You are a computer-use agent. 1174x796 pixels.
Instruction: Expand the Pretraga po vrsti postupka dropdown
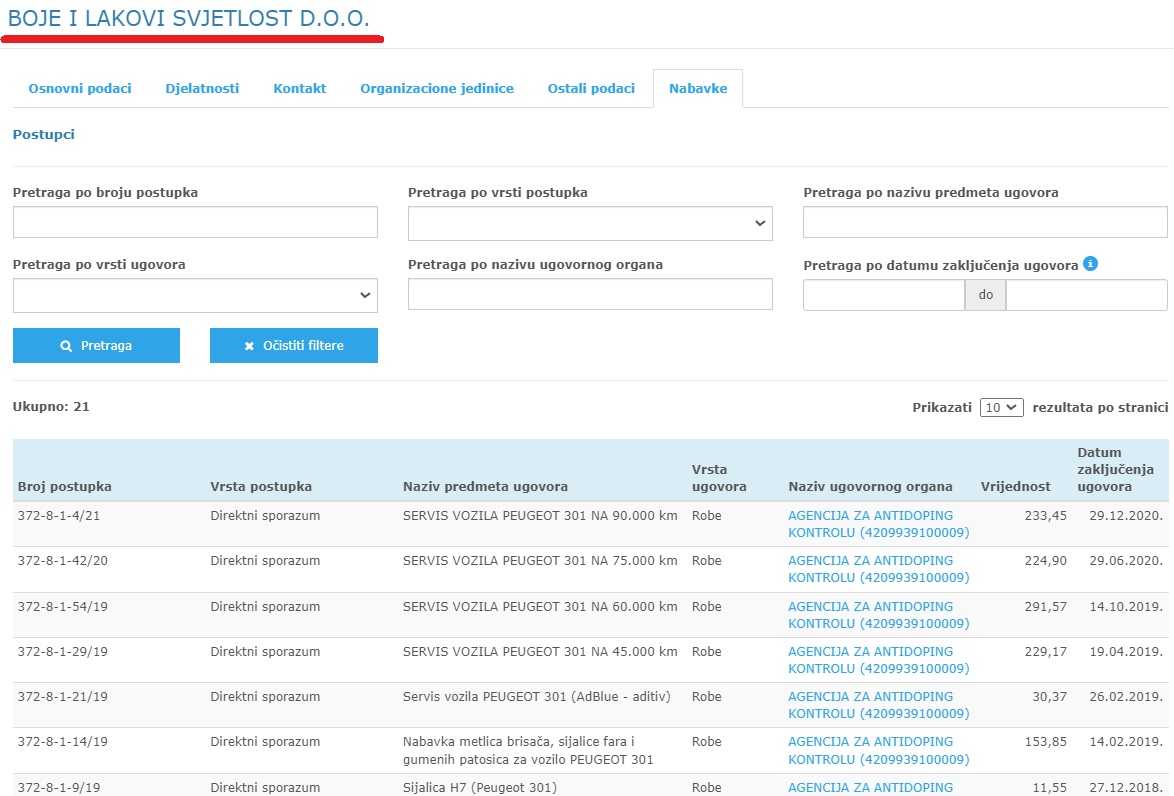point(590,224)
